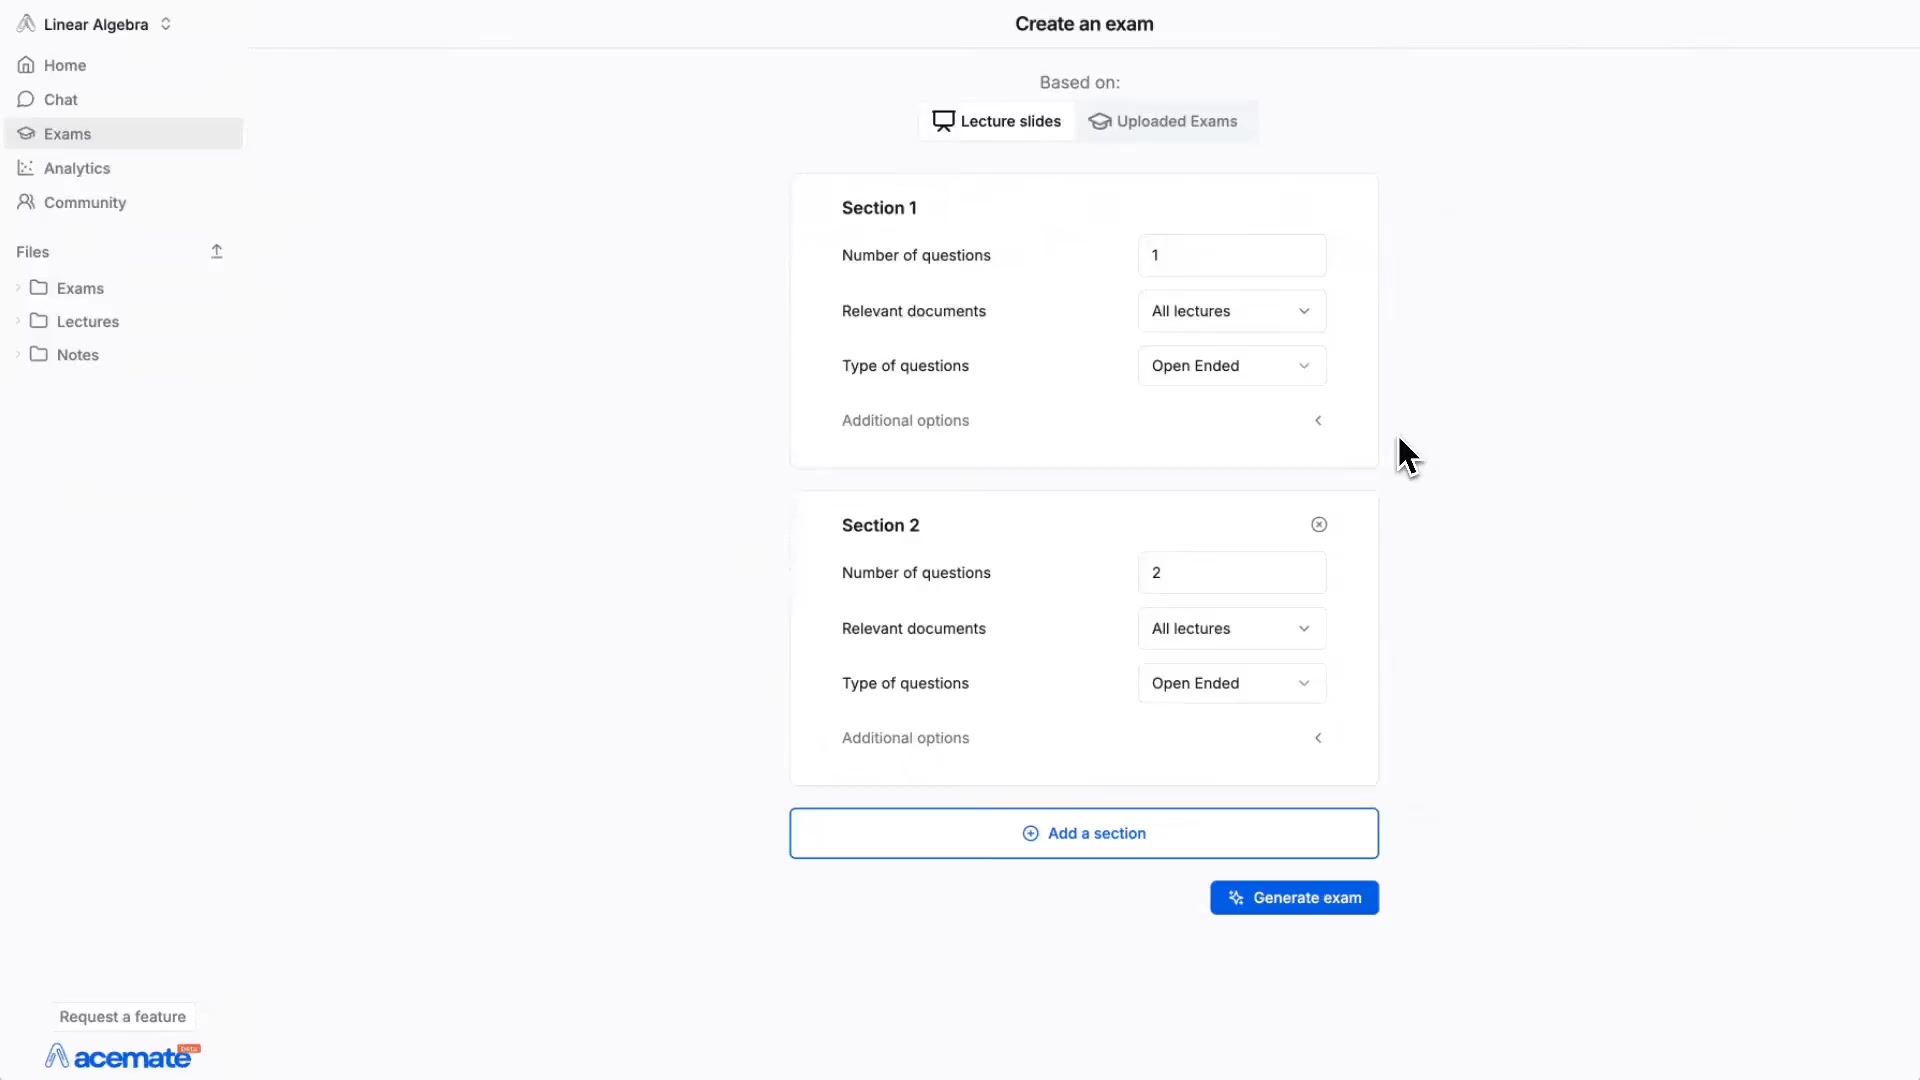Open Section 1 Relevant documents dropdown

(x=1231, y=311)
